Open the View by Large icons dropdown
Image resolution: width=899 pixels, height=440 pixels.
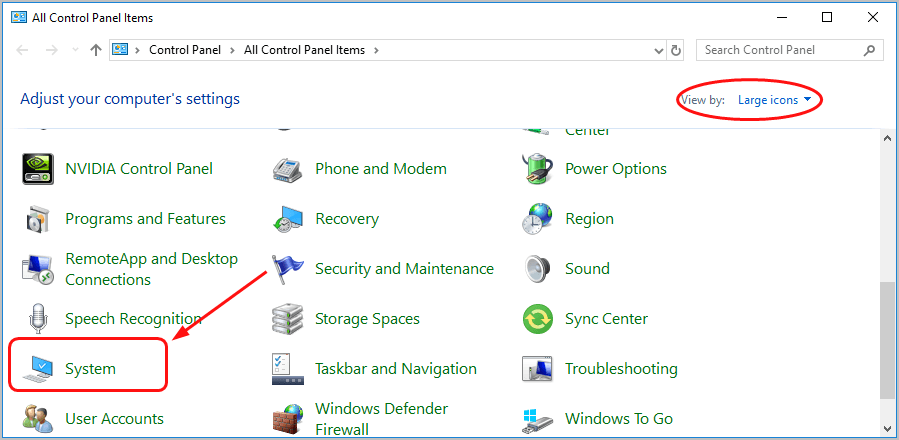point(775,100)
